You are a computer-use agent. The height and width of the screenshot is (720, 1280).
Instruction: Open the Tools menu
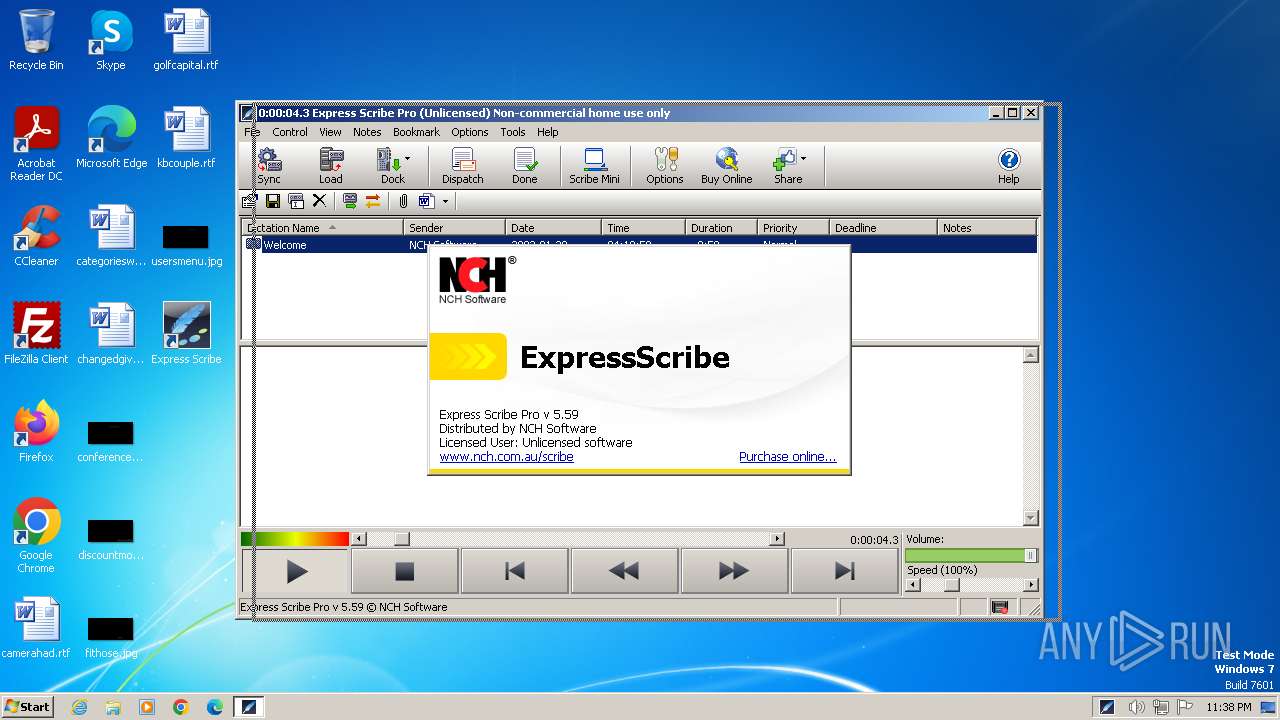[x=513, y=132]
